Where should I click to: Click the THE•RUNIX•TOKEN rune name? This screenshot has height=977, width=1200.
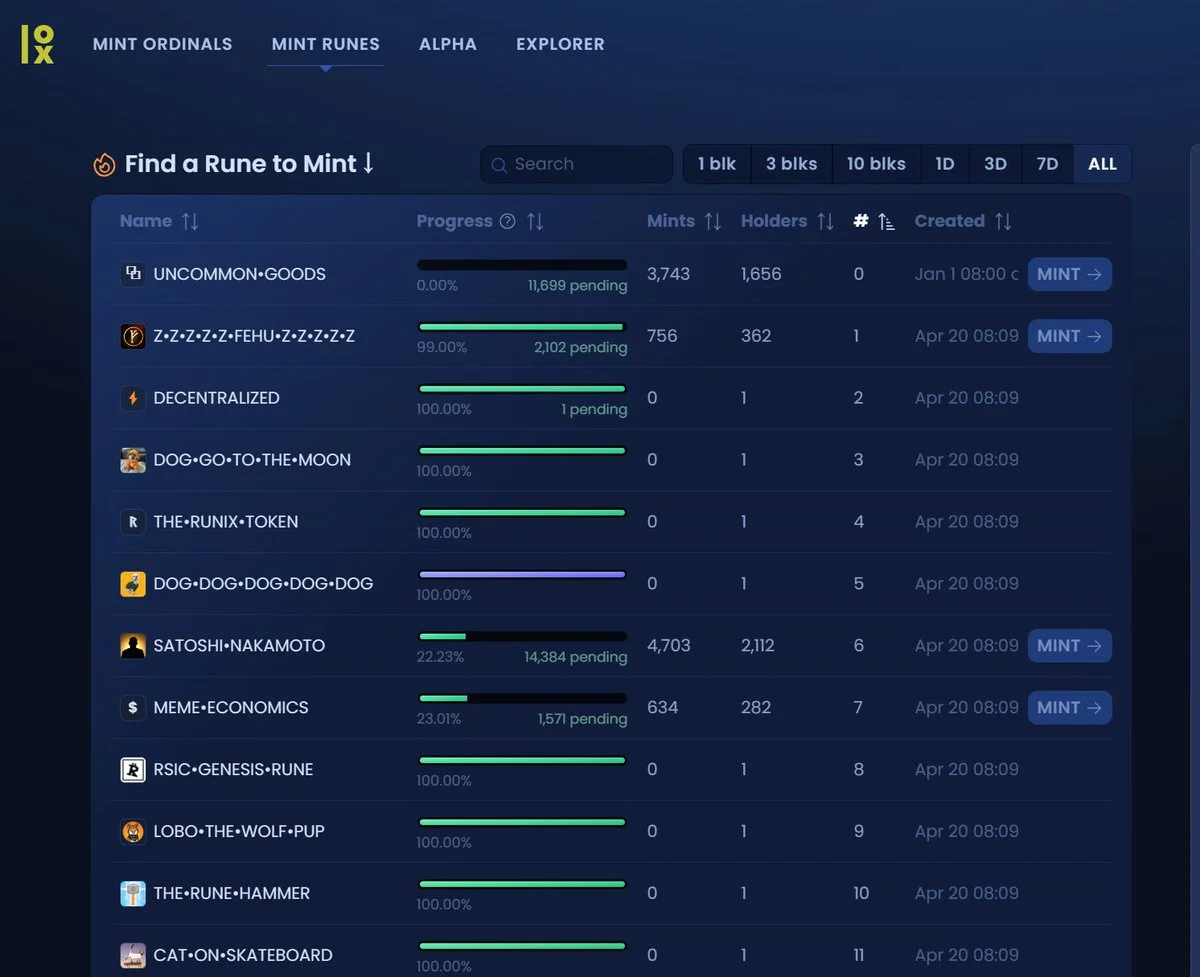[x=226, y=522]
